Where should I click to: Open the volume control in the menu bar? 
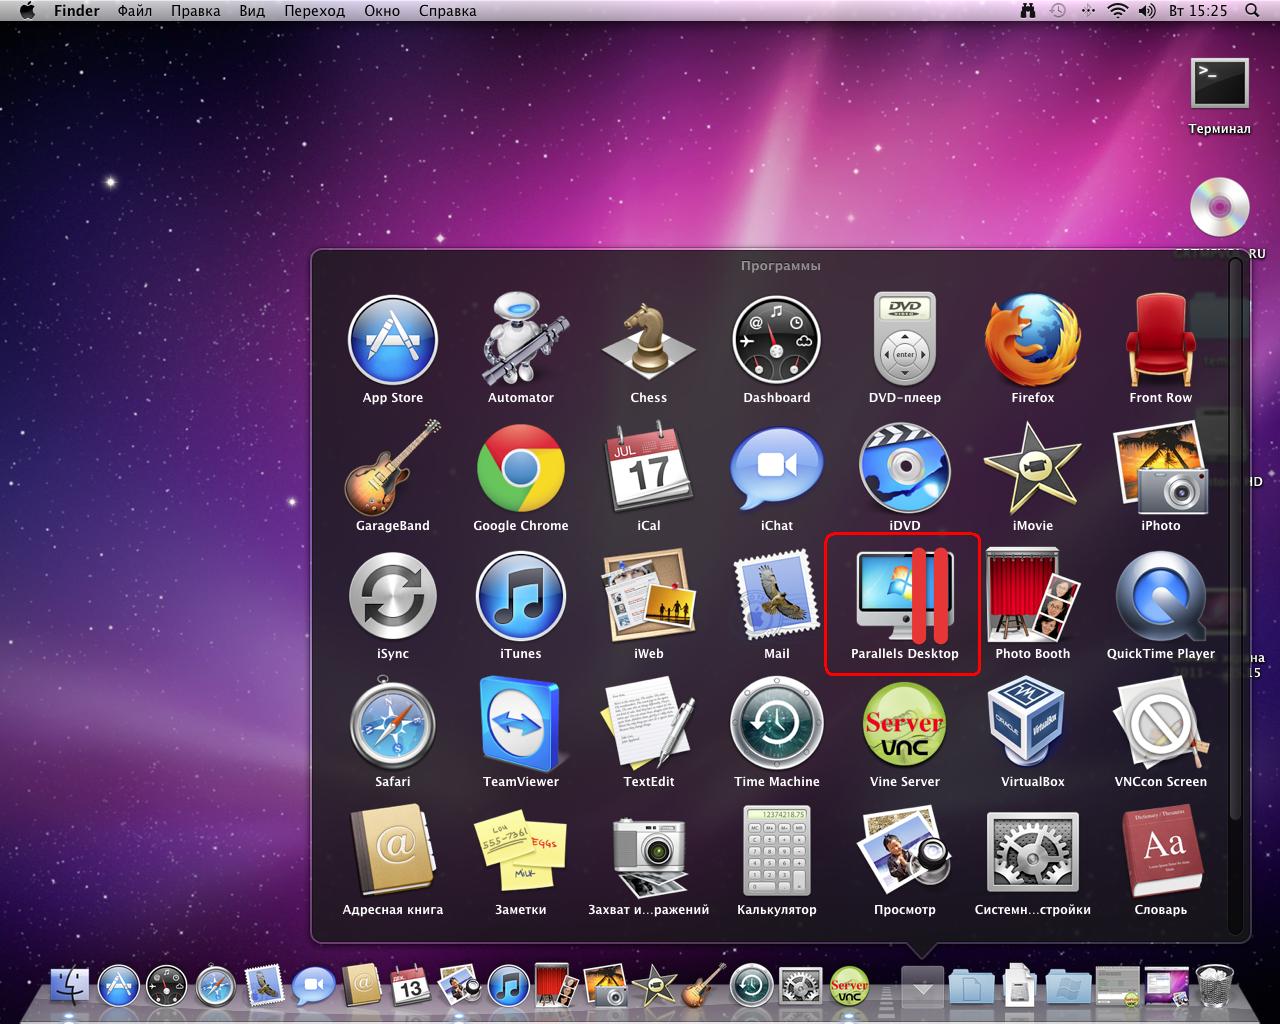tap(1147, 11)
